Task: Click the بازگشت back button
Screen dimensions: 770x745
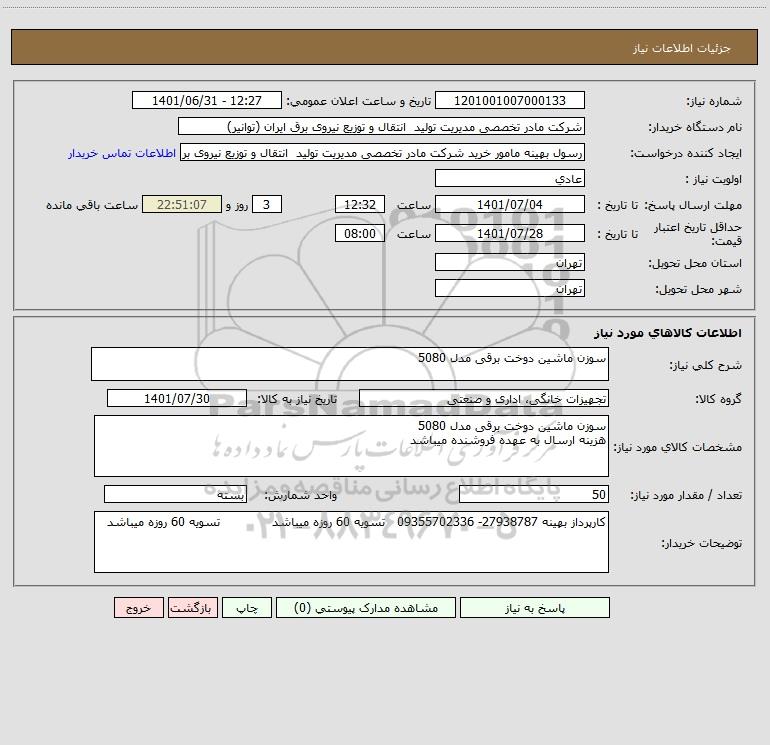Action: 192,607
